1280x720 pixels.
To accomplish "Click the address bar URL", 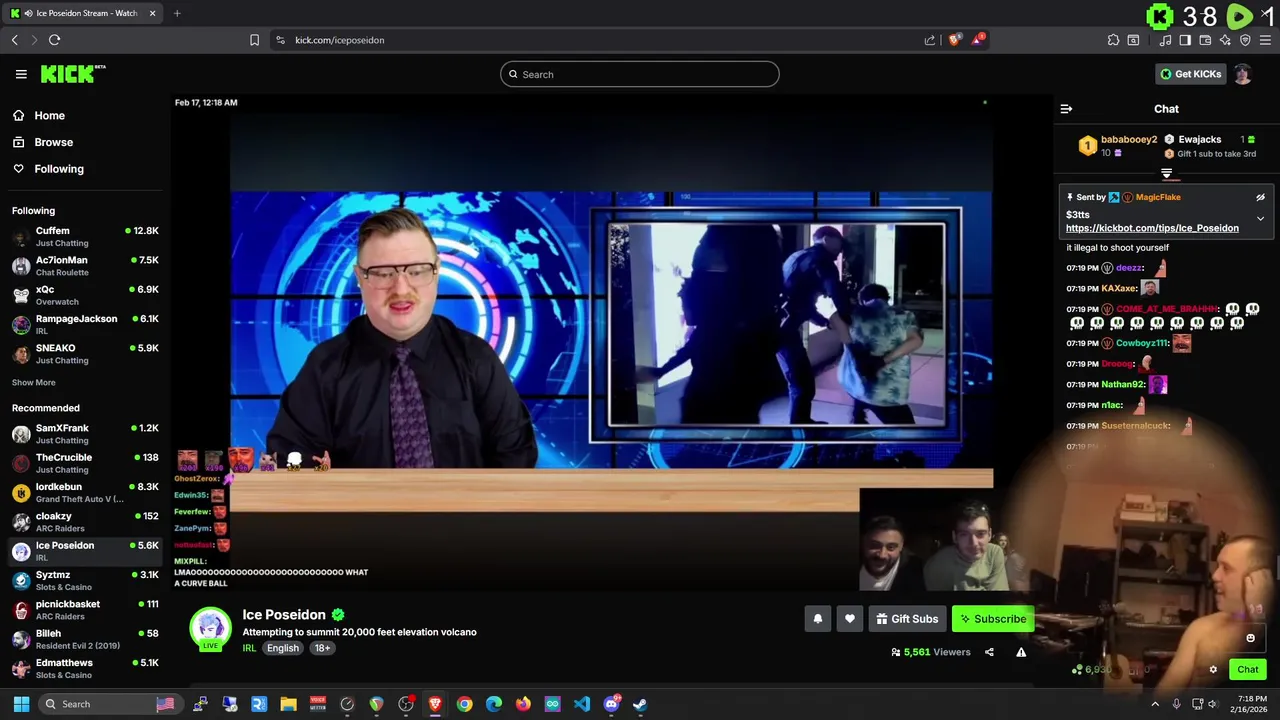I will coord(339,40).
